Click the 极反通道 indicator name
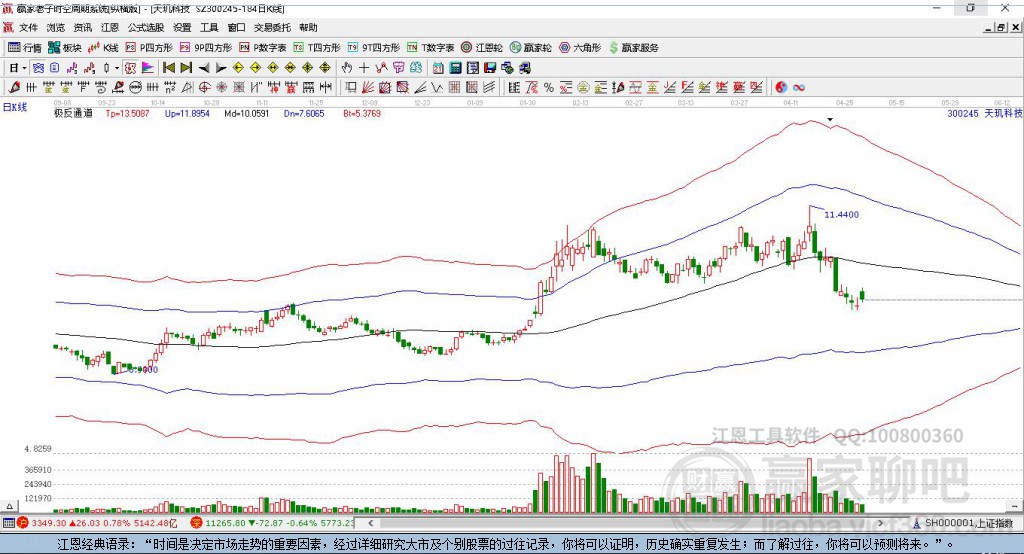 pos(73,114)
